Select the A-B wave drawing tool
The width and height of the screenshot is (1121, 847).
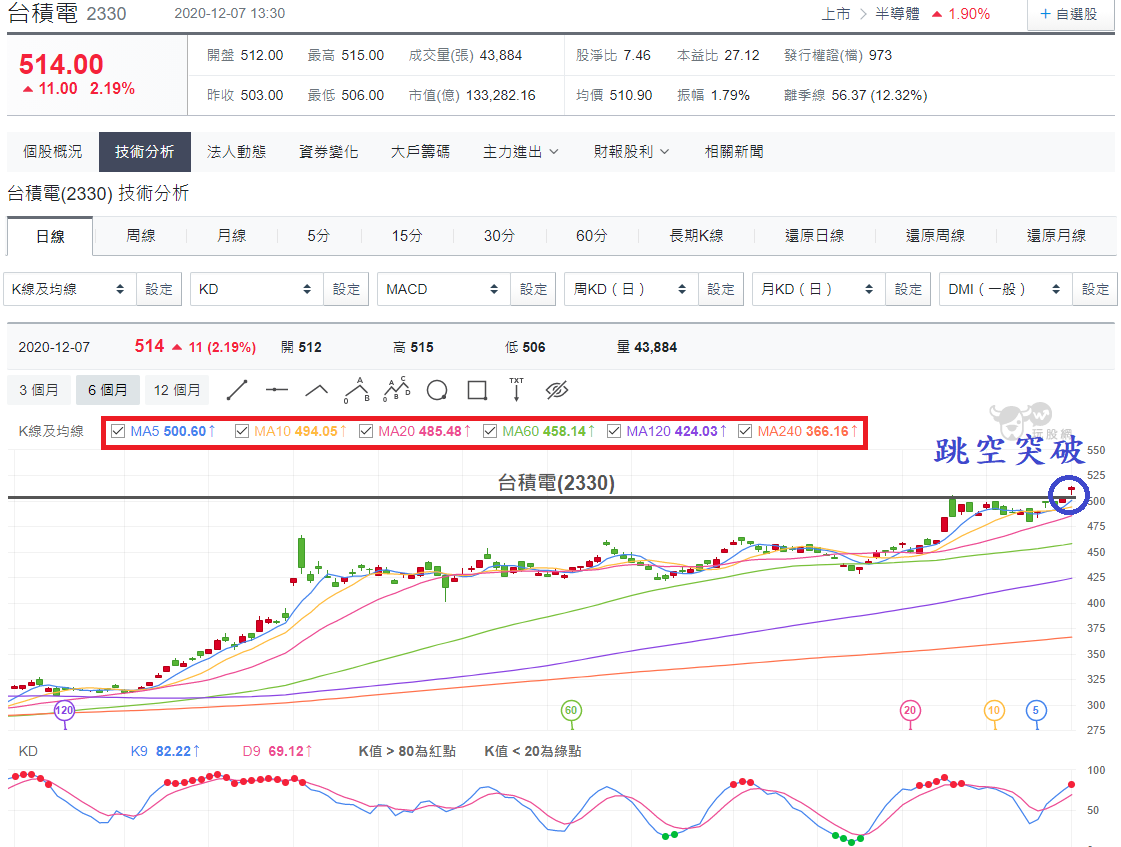point(357,390)
